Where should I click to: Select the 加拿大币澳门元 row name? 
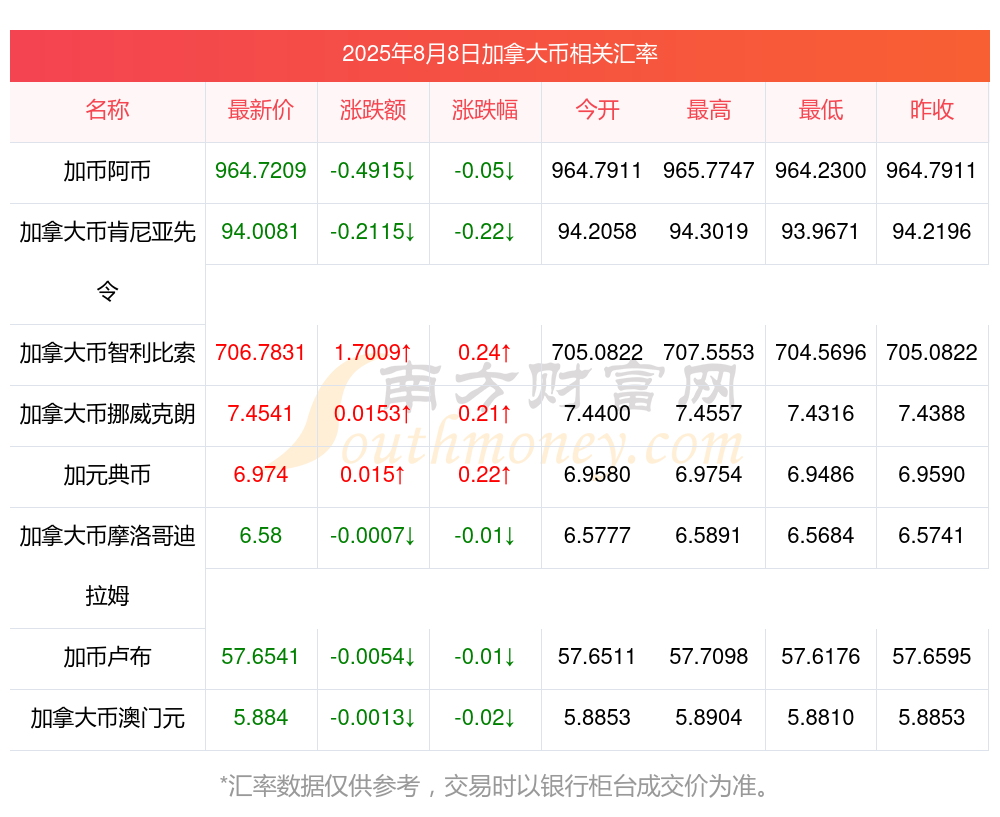pos(107,718)
